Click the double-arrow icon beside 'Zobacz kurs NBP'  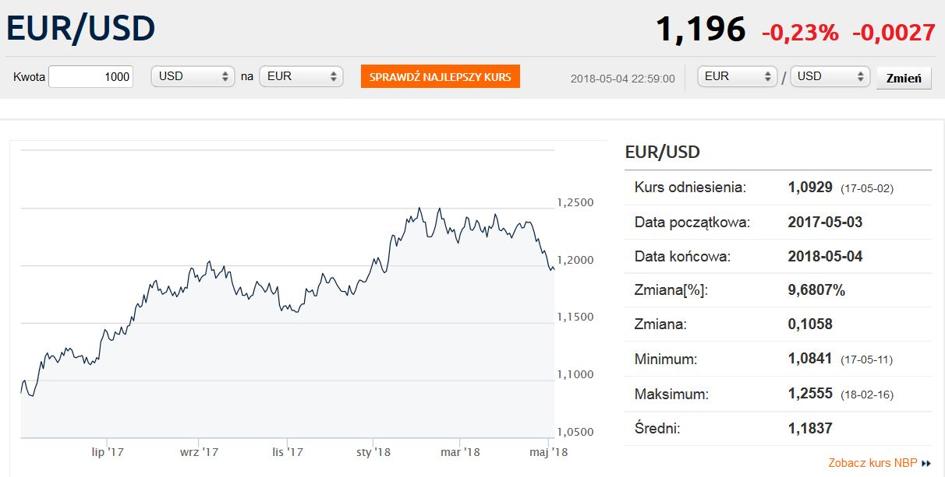pos(926,464)
